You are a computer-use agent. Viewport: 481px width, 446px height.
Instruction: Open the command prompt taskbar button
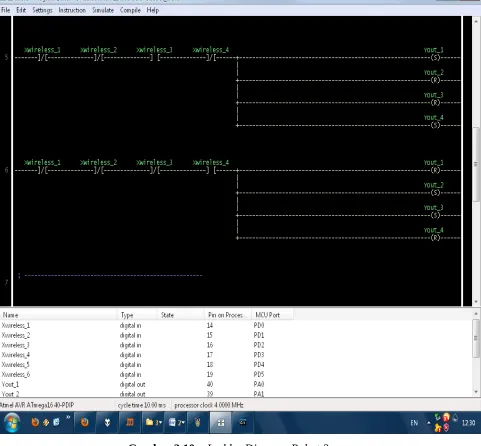[243, 423]
